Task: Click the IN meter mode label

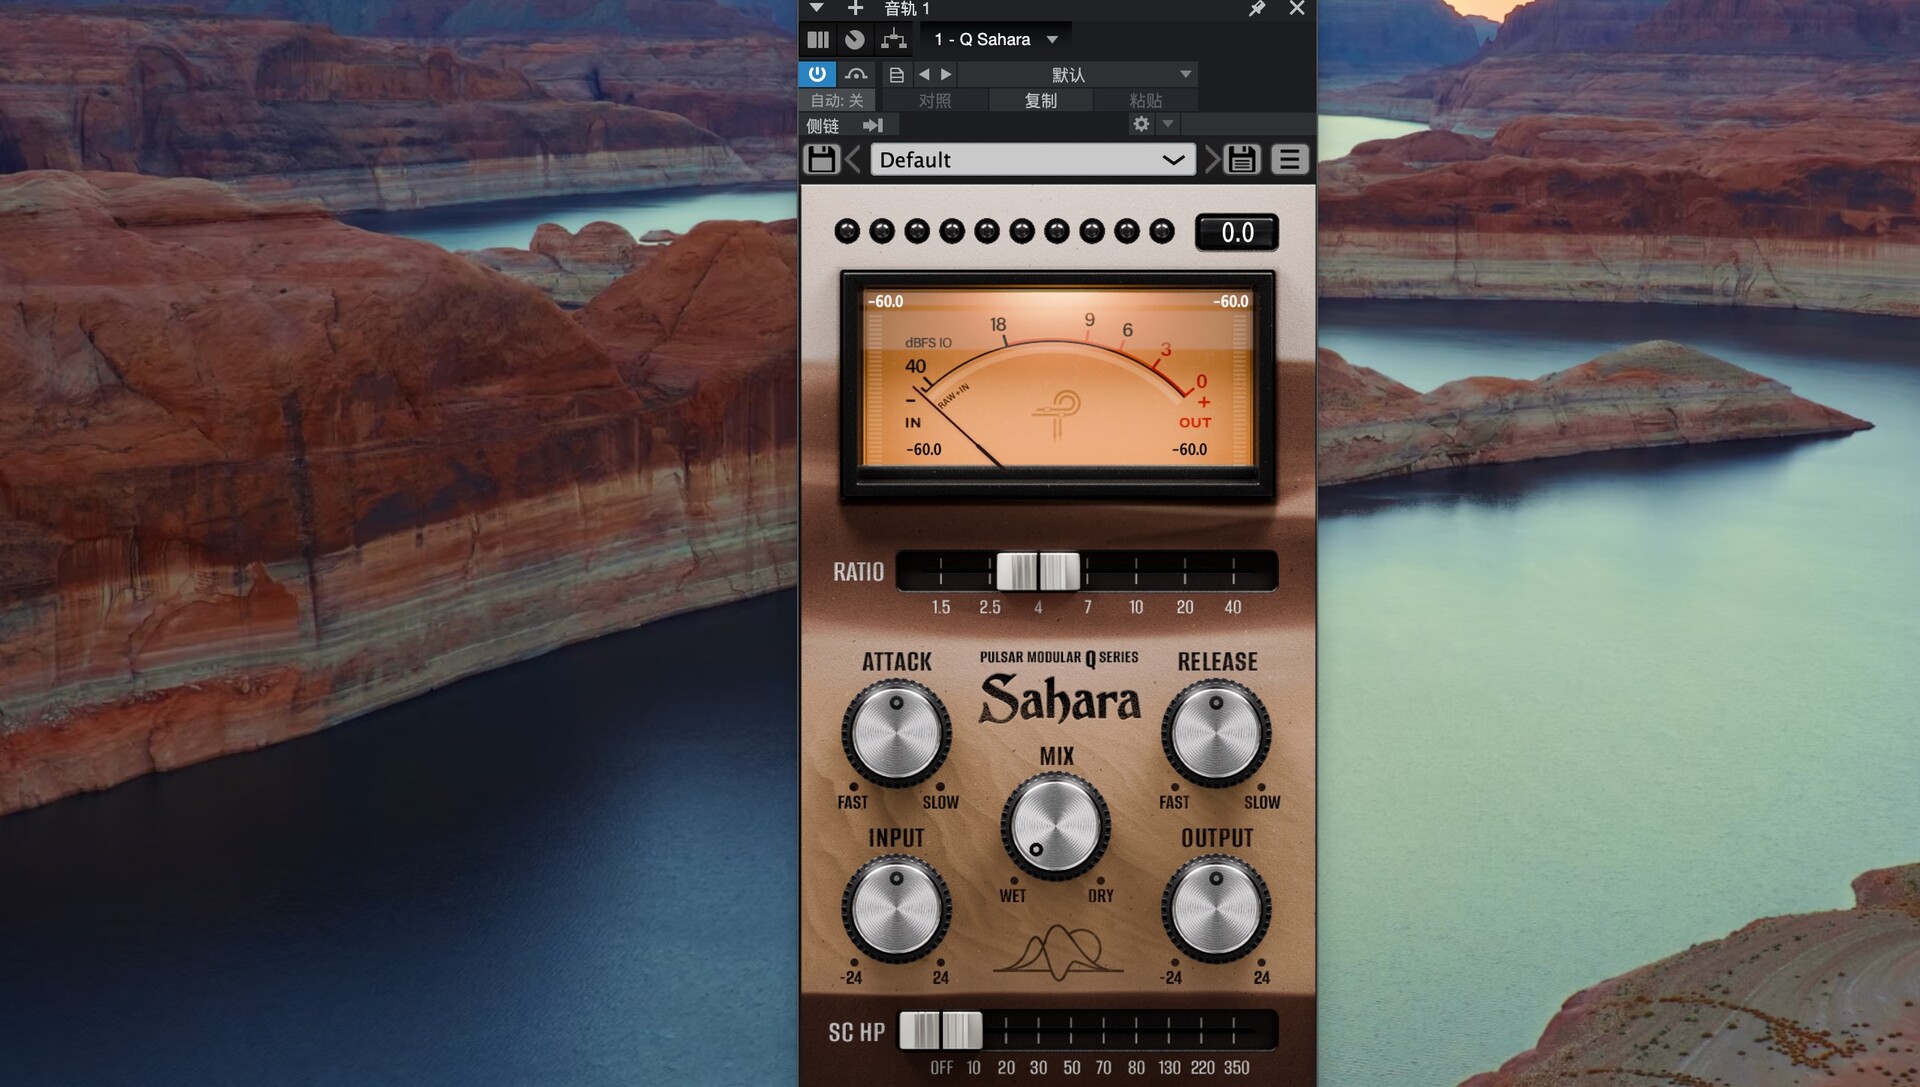Action: 912,423
